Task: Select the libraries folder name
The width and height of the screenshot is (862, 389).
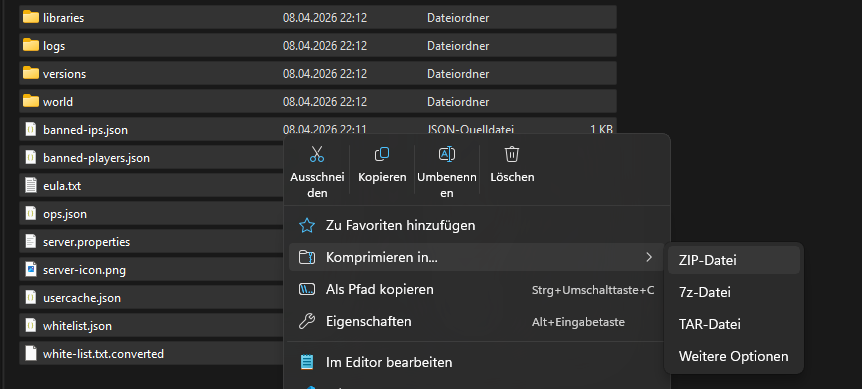Action: coord(63,18)
